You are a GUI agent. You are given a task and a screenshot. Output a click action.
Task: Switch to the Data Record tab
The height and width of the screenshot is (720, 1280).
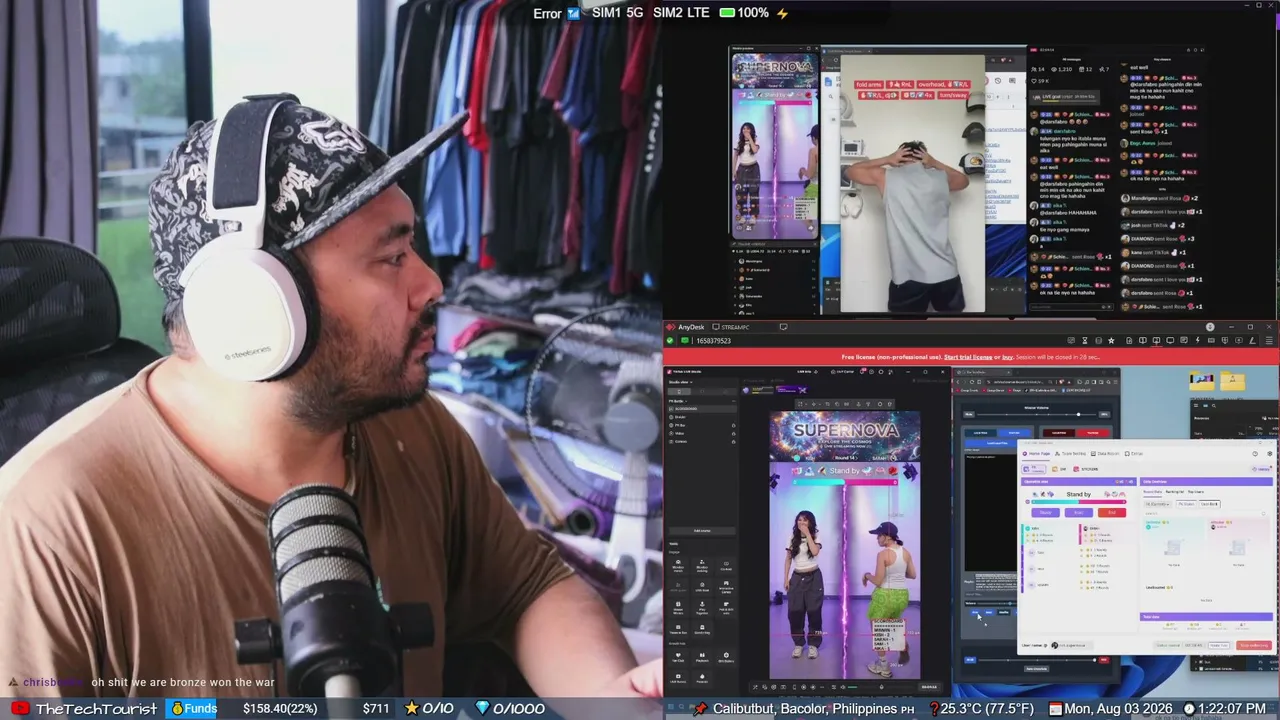(x=1107, y=454)
